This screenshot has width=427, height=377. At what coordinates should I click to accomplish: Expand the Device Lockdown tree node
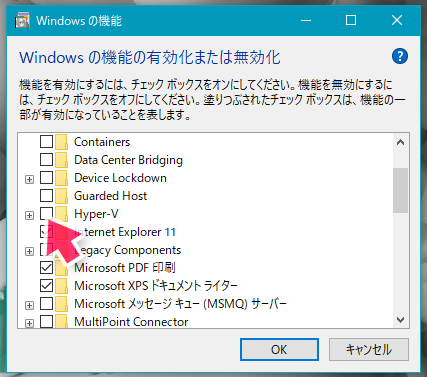29,179
